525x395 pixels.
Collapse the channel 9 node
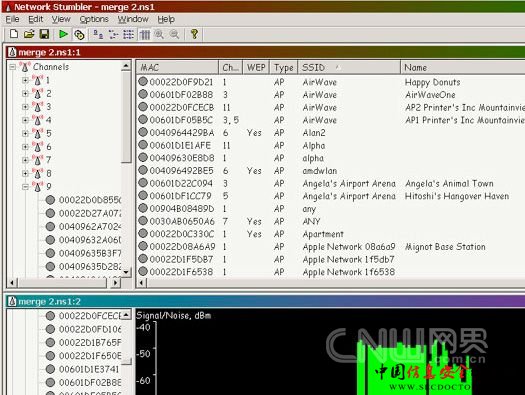(x=25, y=186)
